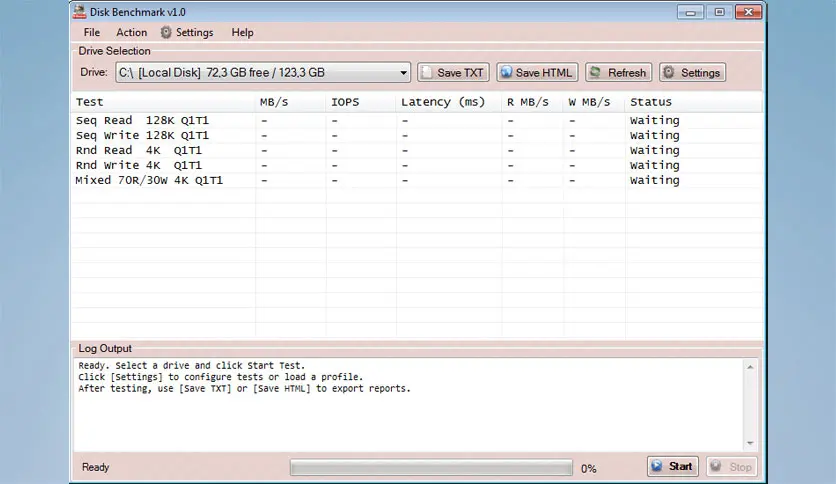Click the Save HTML button
Viewport: 836px width, 484px height.
click(537, 72)
